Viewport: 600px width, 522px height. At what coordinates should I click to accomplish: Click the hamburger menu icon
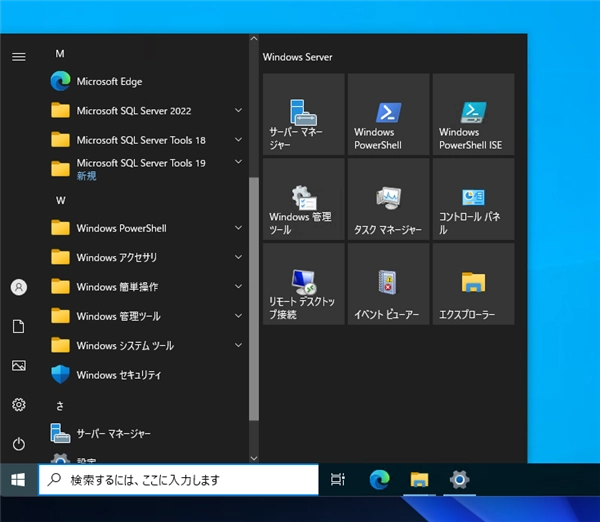click(x=19, y=57)
